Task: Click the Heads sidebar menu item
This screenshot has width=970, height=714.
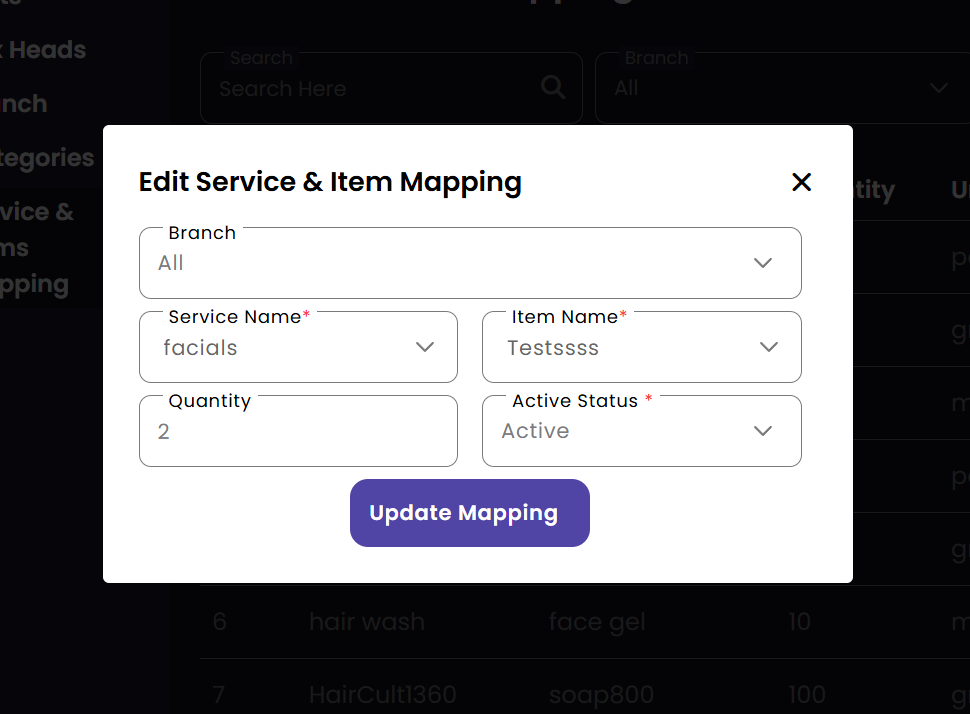Action: (x=43, y=50)
